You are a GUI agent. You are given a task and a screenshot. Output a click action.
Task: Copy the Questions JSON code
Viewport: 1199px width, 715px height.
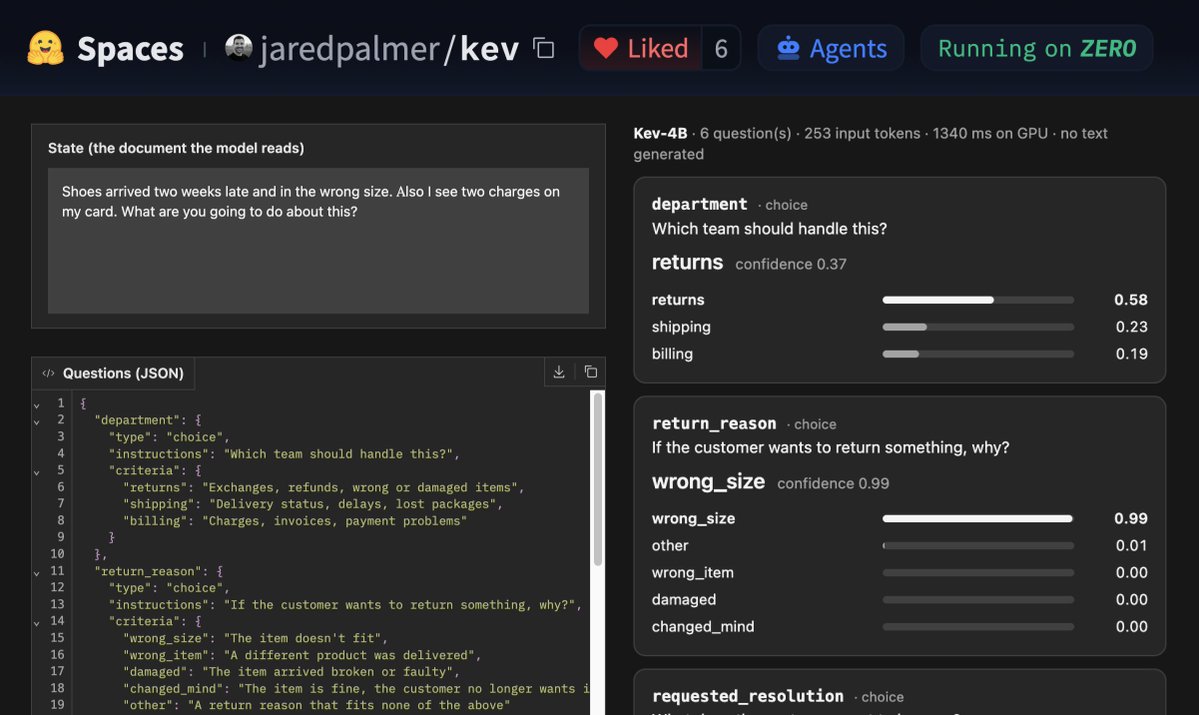tap(590, 372)
